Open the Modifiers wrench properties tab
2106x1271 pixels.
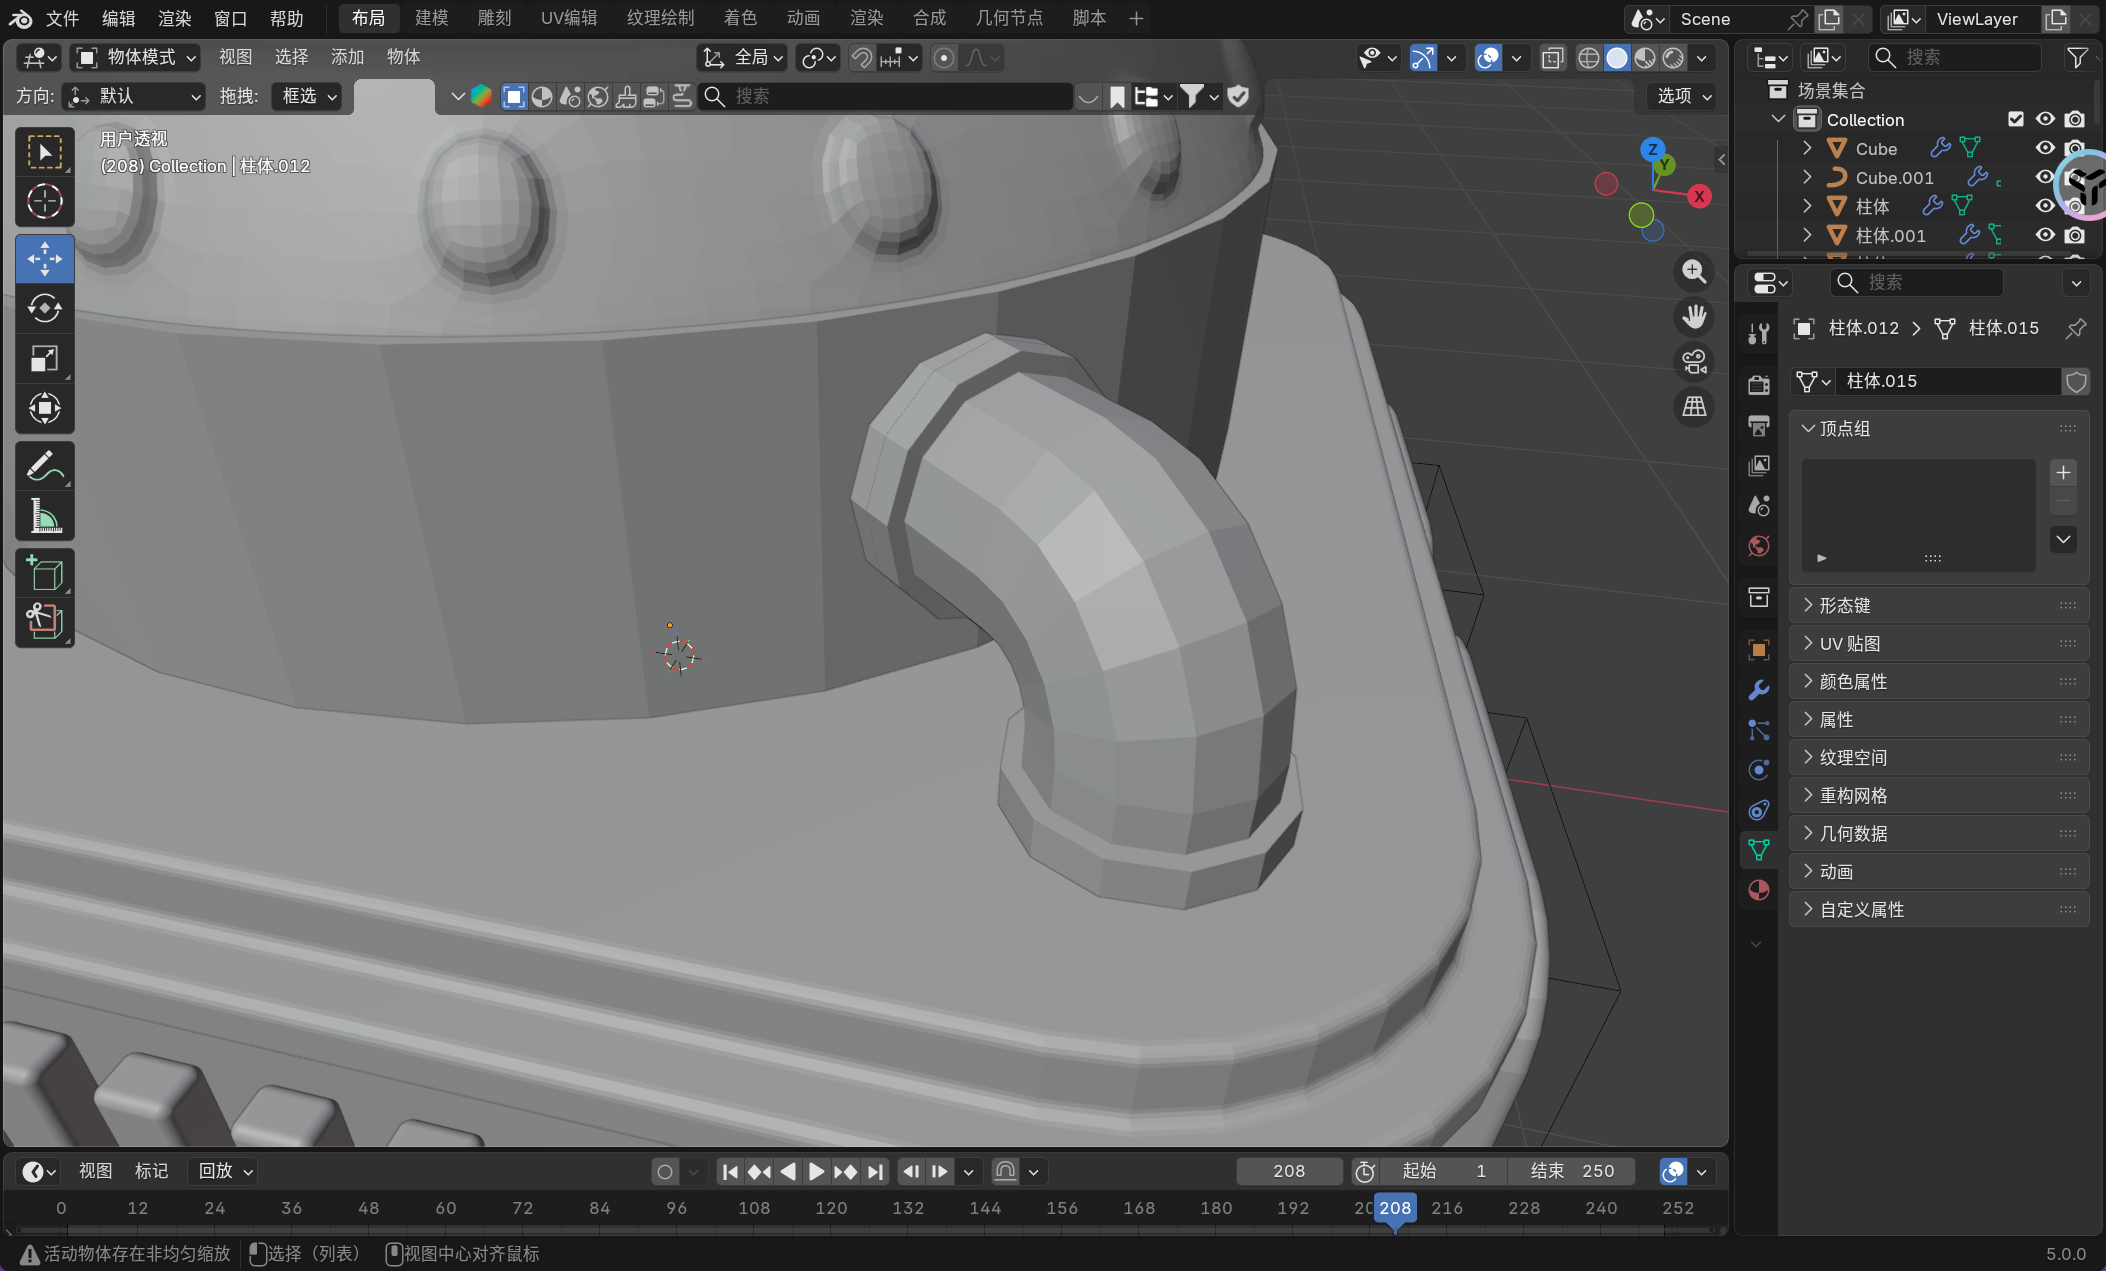pyautogui.click(x=1758, y=690)
